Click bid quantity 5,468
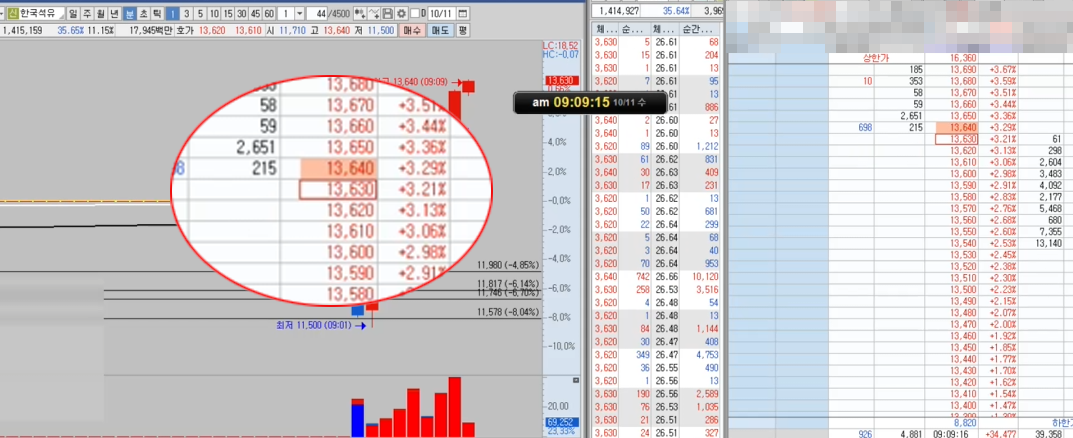 [1050, 208]
